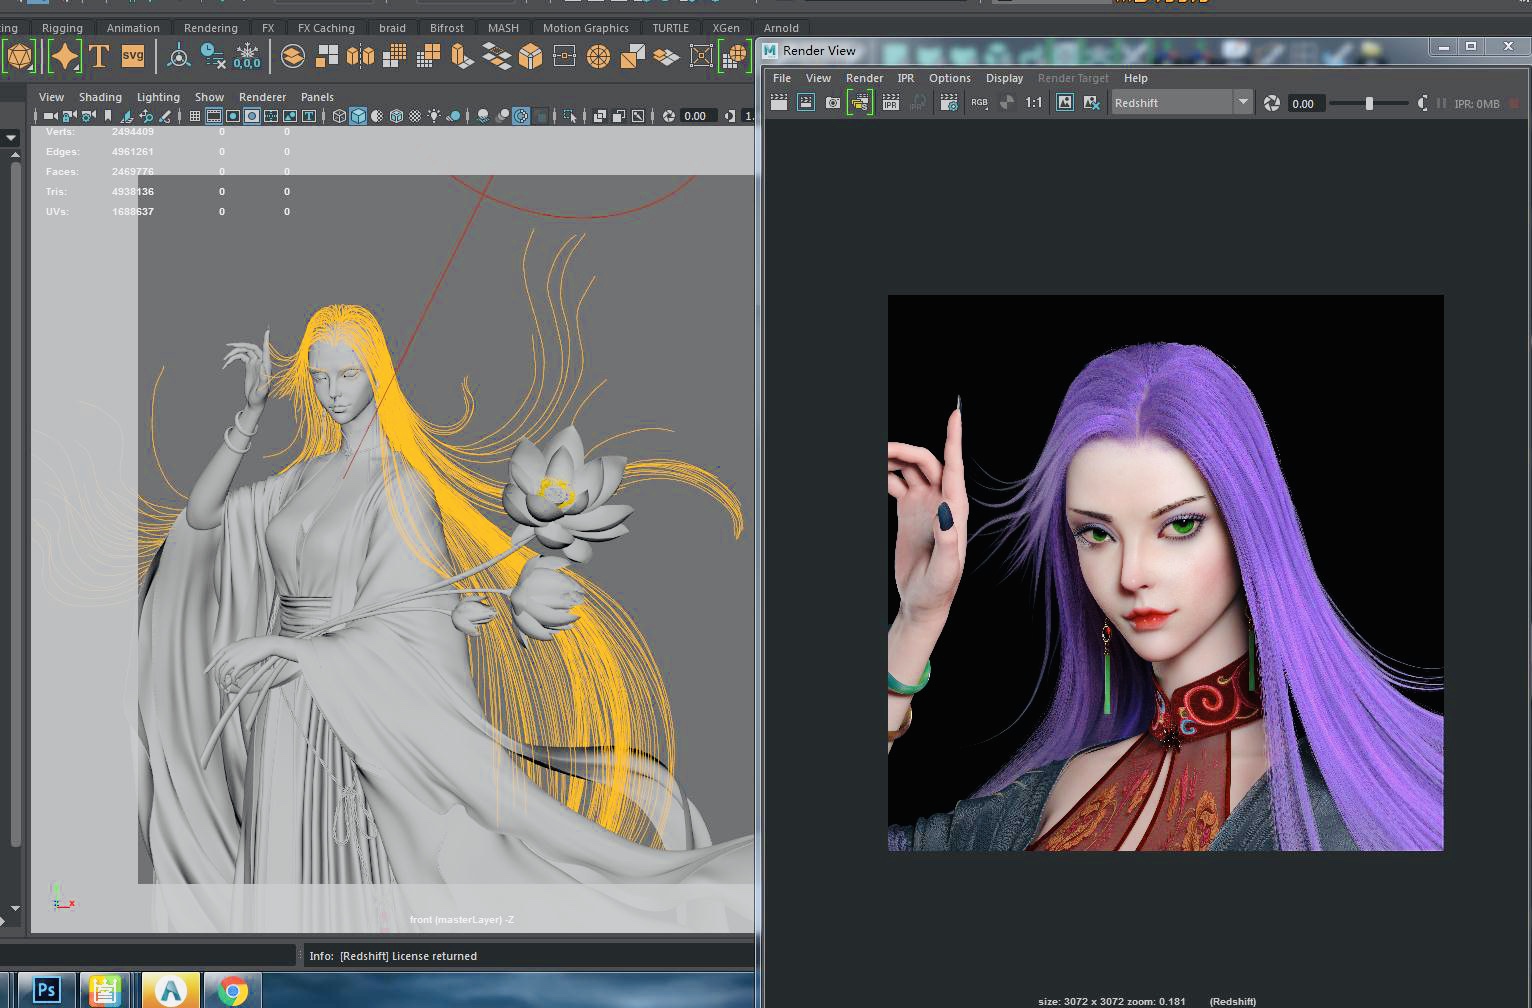Screen dimensions: 1532x1008
Task: Click the Snapshot camera icon in Render View
Action: click(833, 102)
